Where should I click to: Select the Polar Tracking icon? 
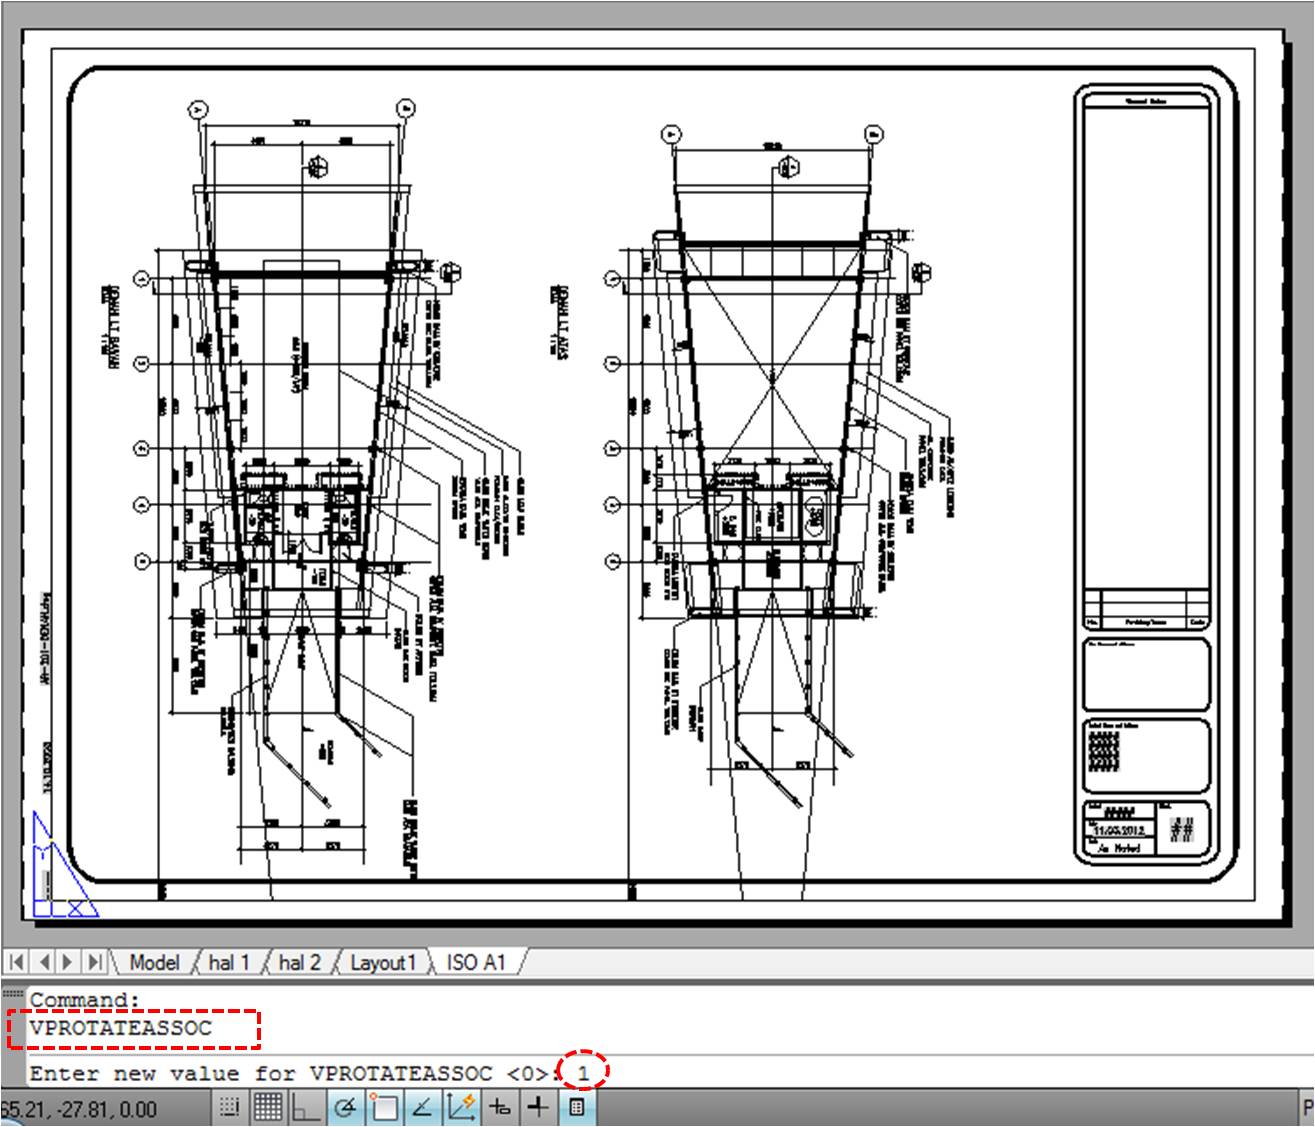[x=344, y=1108]
